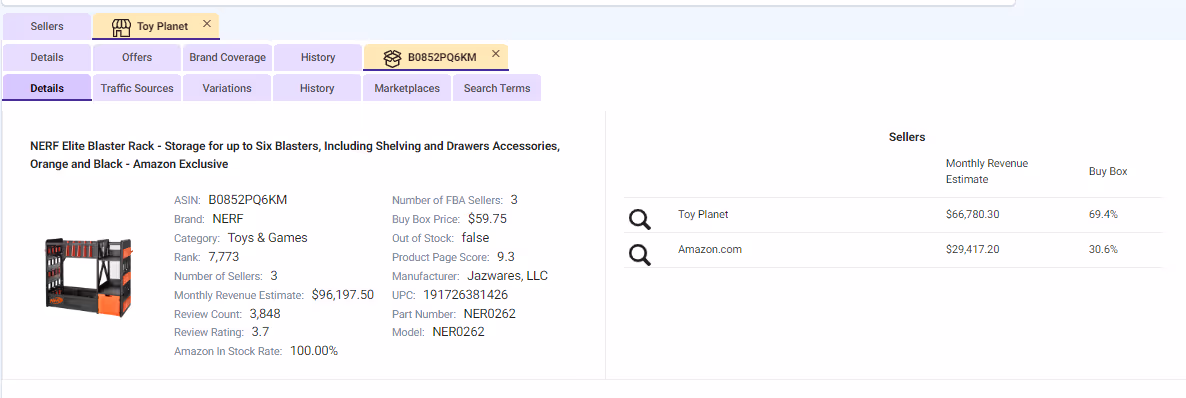The width and height of the screenshot is (1186, 398).
Task: Click the Buy Box Price value $59.75
Action: click(x=487, y=219)
